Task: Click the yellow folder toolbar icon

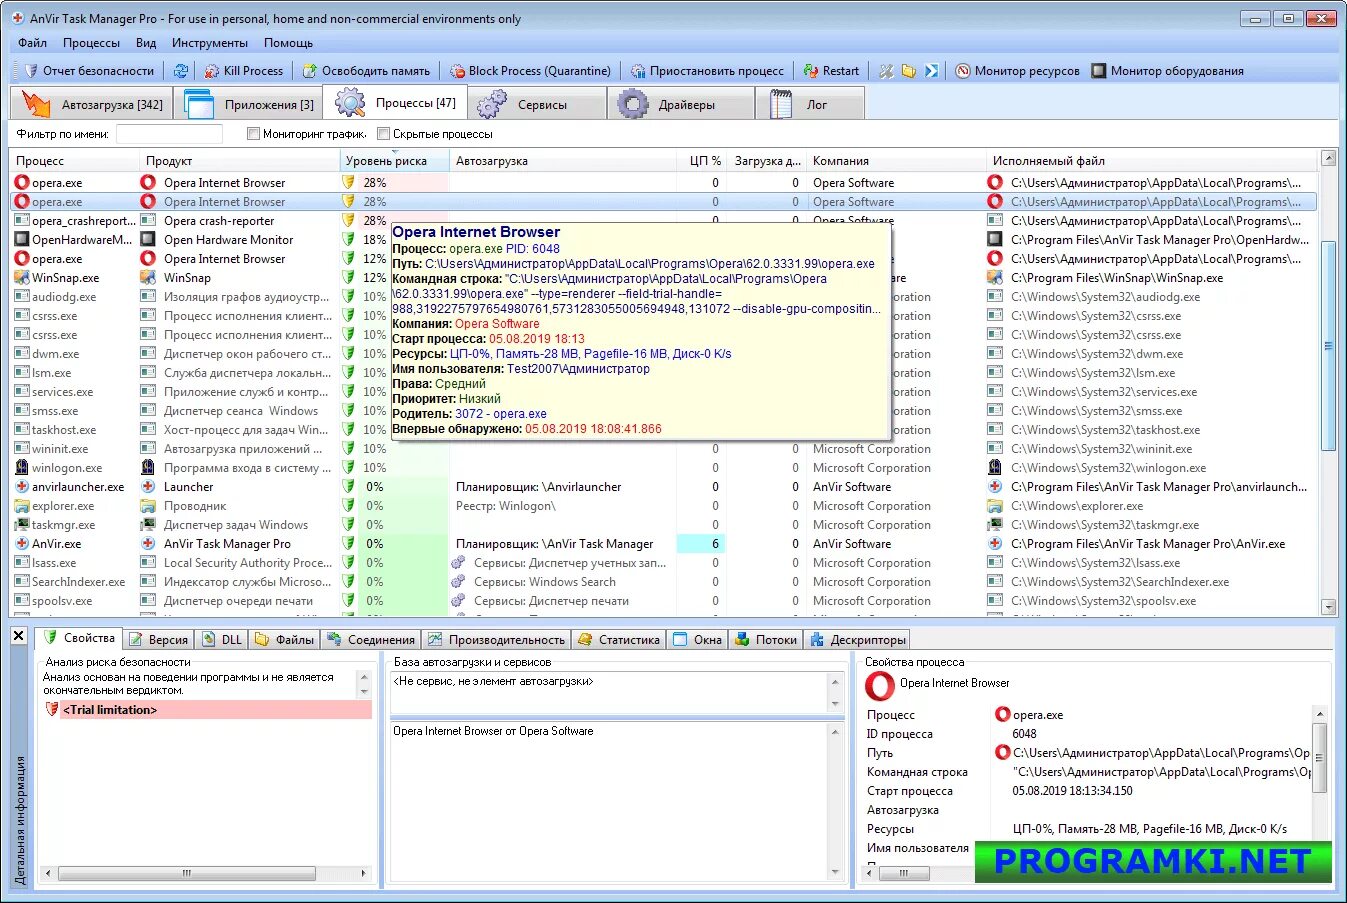Action: point(909,71)
